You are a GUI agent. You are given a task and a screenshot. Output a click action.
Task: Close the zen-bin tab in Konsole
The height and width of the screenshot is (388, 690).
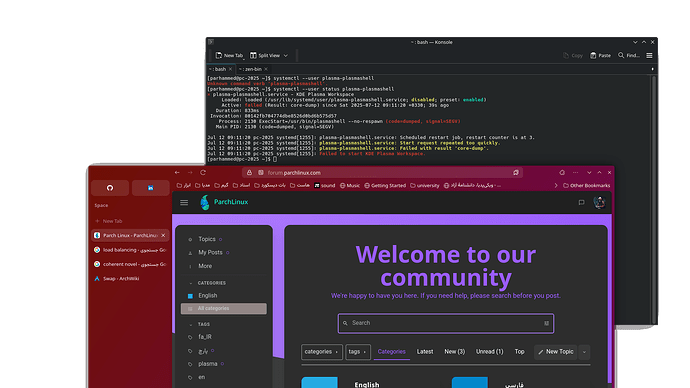tap(266, 69)
